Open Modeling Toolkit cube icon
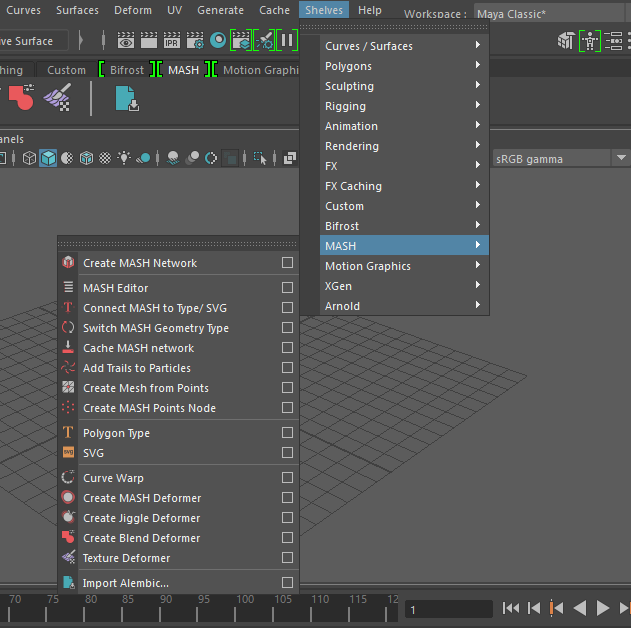 567,41
